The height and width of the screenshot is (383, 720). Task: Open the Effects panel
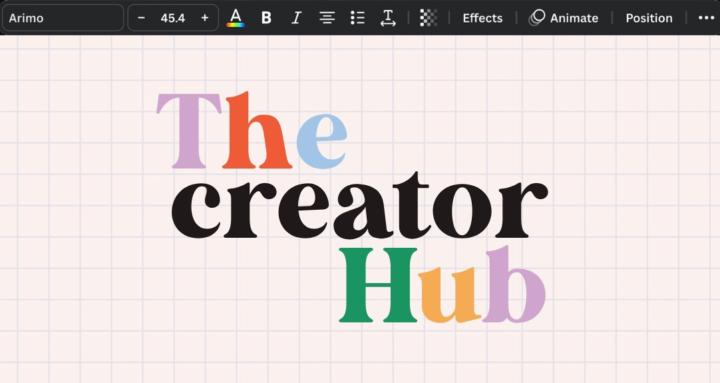[482, 18]
